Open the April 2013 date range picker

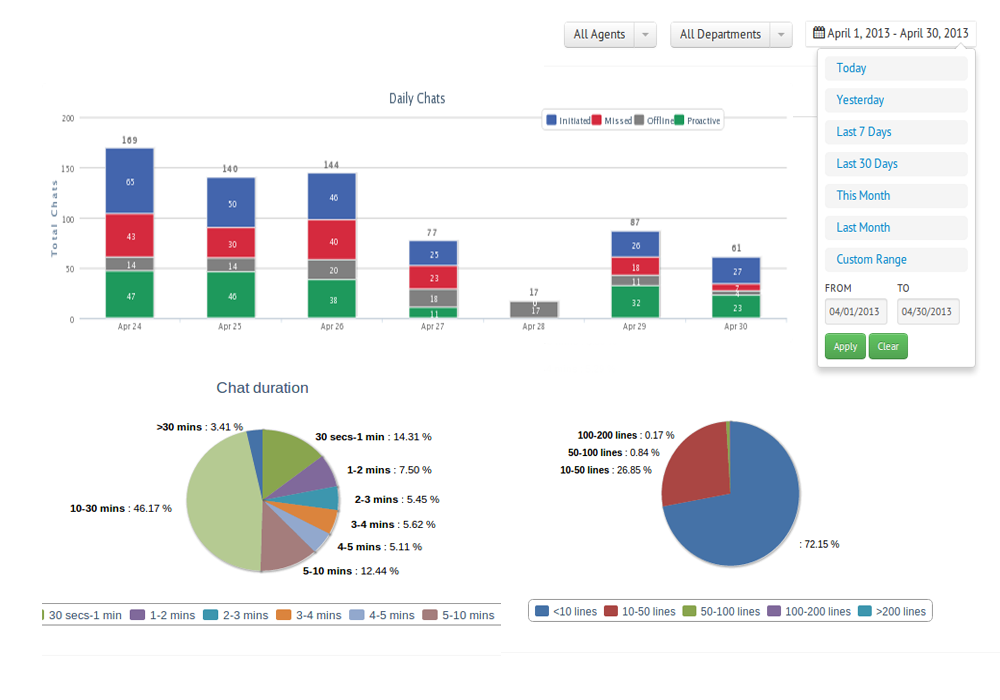(x=890, y=33)
